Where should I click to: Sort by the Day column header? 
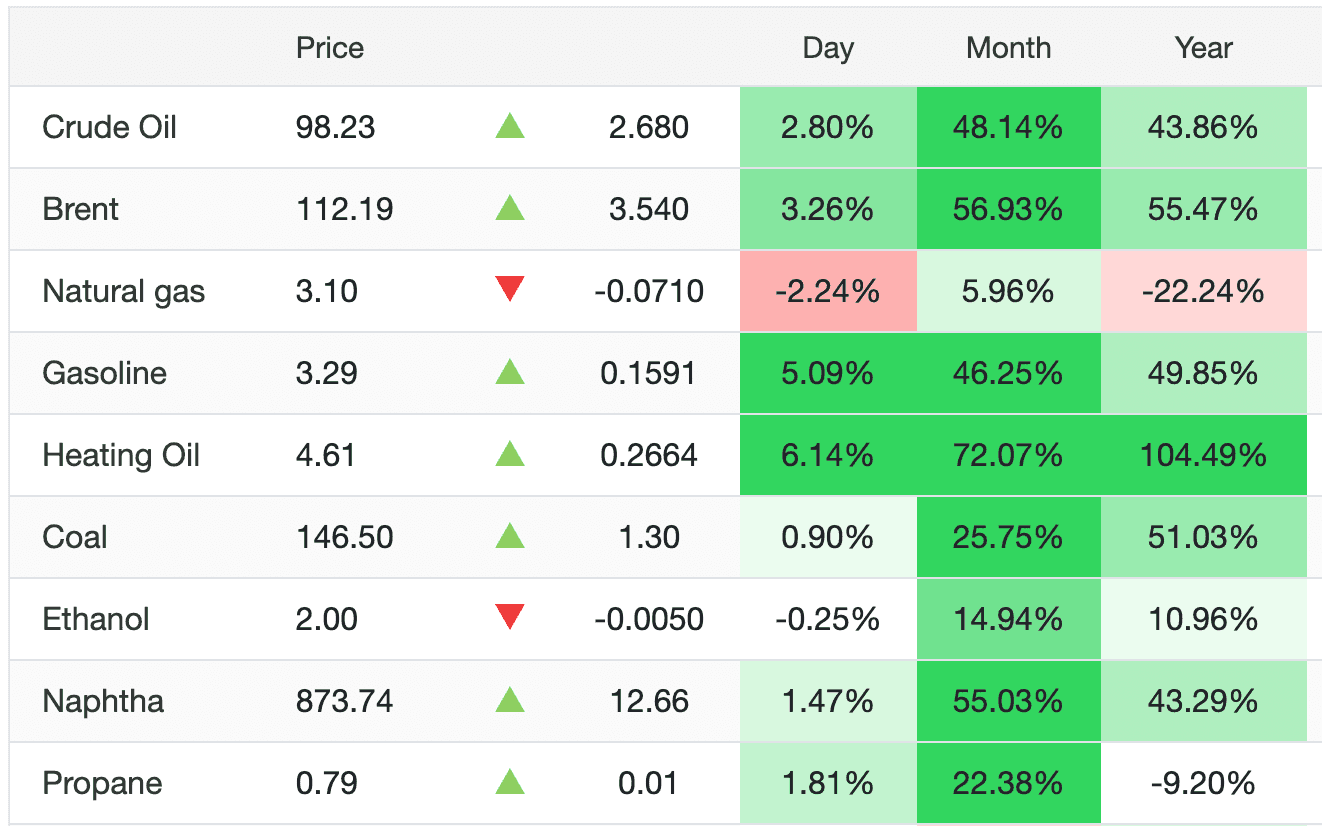pyautogui.click(x=828, y=48)
